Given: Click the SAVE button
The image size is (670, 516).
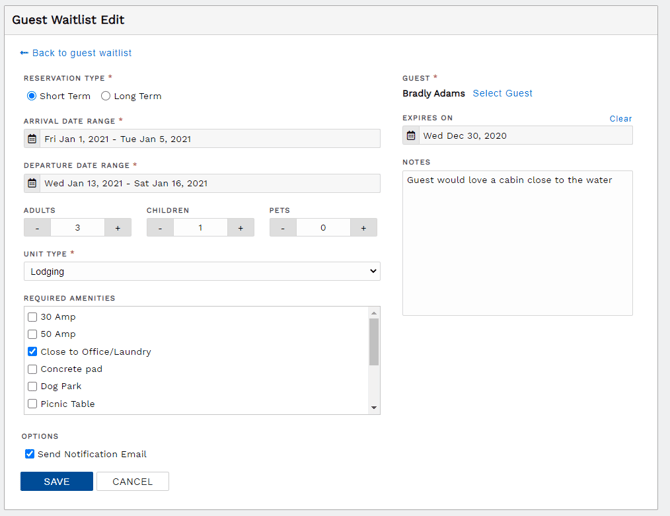Looking at the screenshot, I should tap(56, 481).
